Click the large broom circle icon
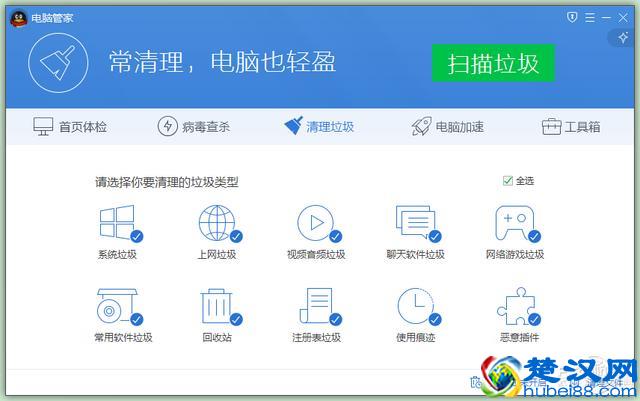 58,63
